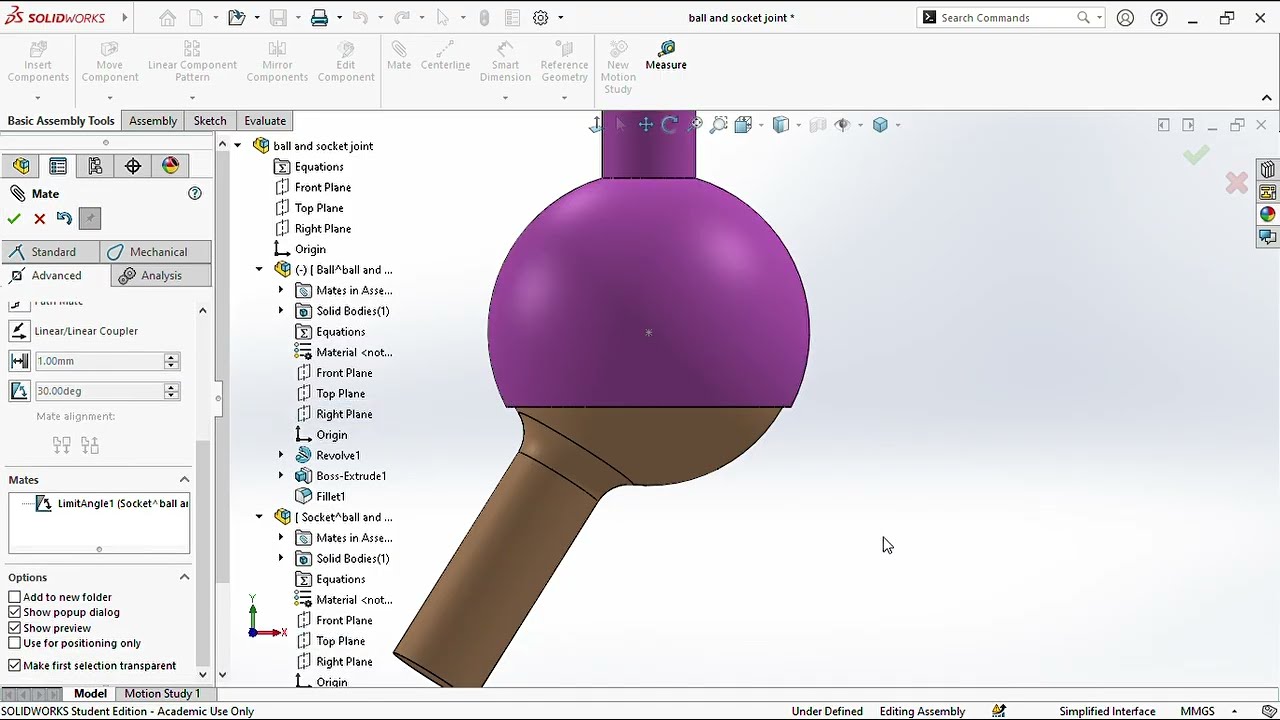
Task: Open the Appearances color wheel in task pane
Action: tap(1267, 214)
